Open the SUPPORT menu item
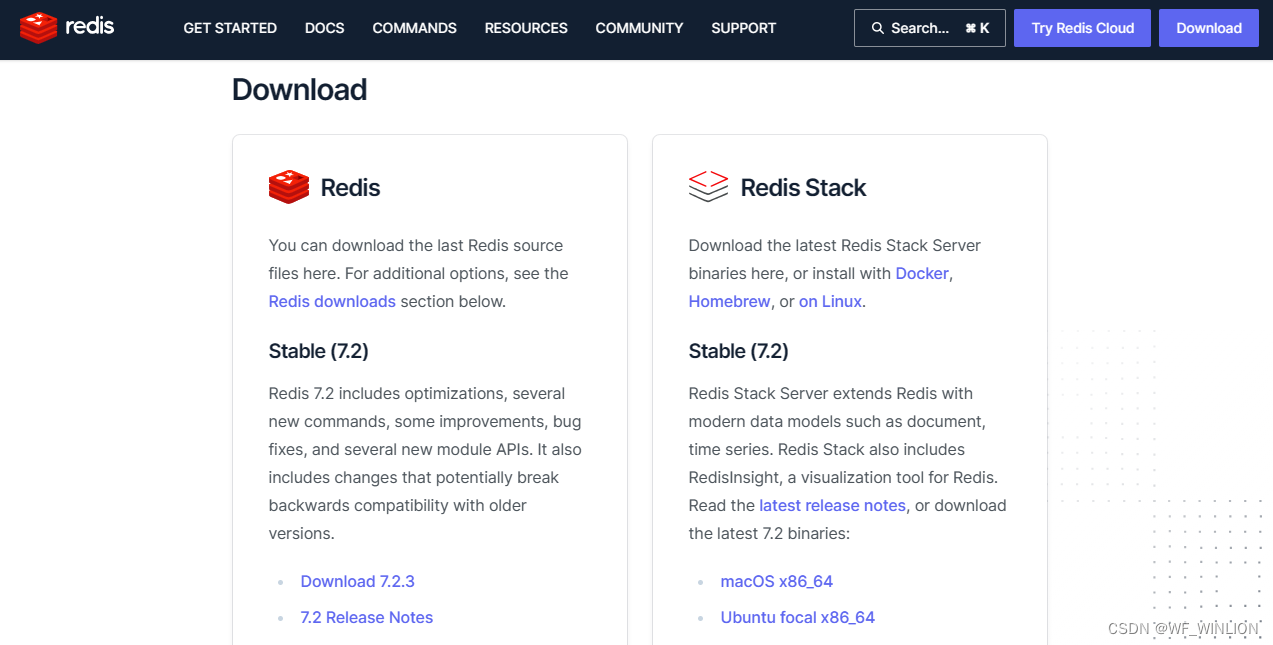 click(x=744, y=28)
